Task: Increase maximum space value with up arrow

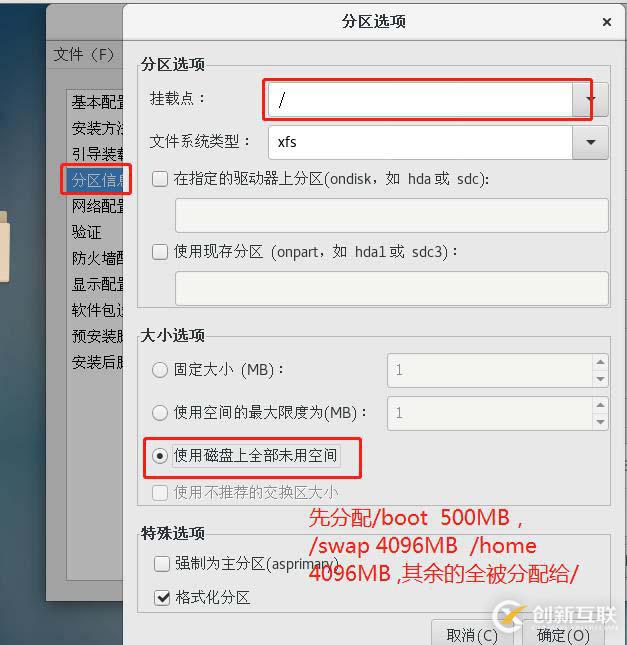Action: [x=600, y=405]
